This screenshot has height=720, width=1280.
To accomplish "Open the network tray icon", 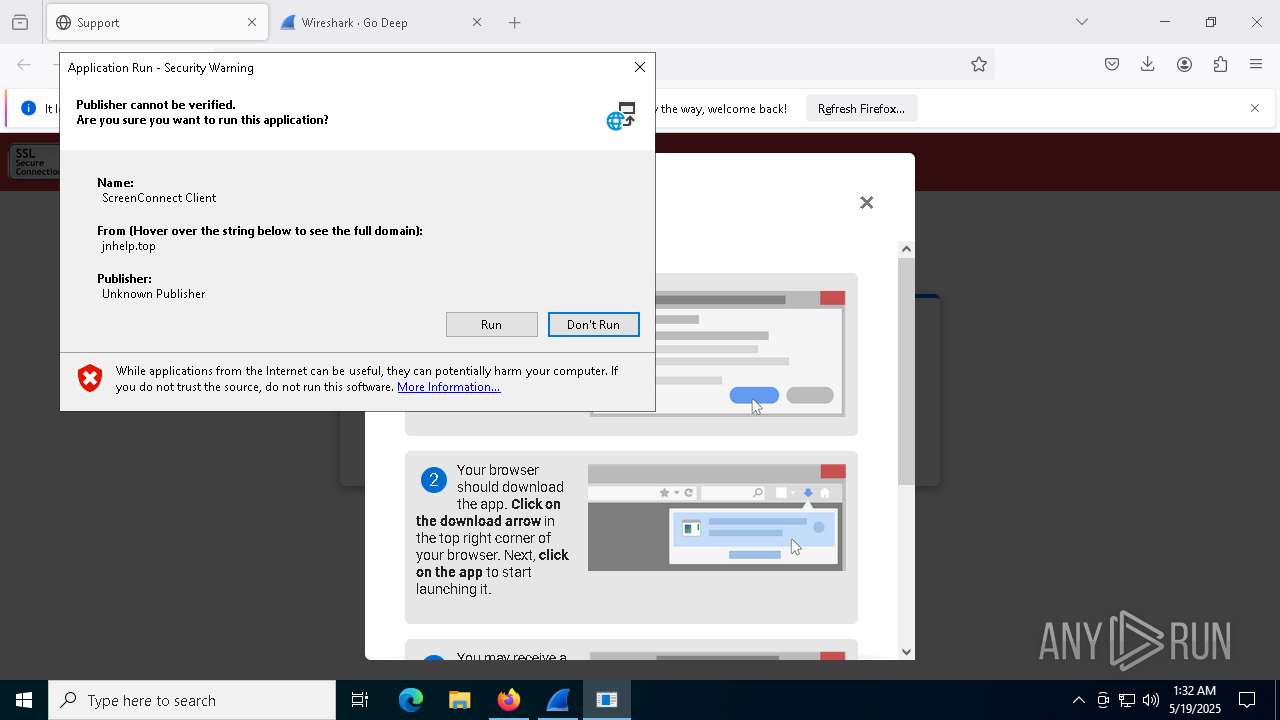I will tap(1127, 700).
